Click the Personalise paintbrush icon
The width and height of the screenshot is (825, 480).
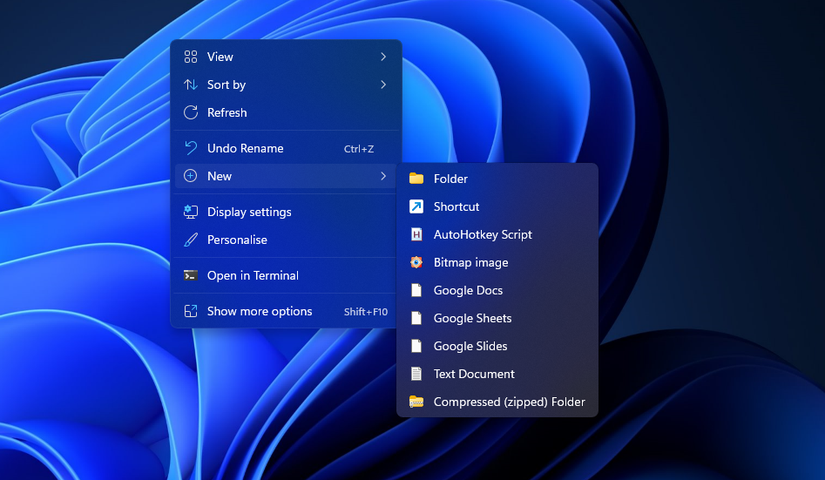point(190,240)
